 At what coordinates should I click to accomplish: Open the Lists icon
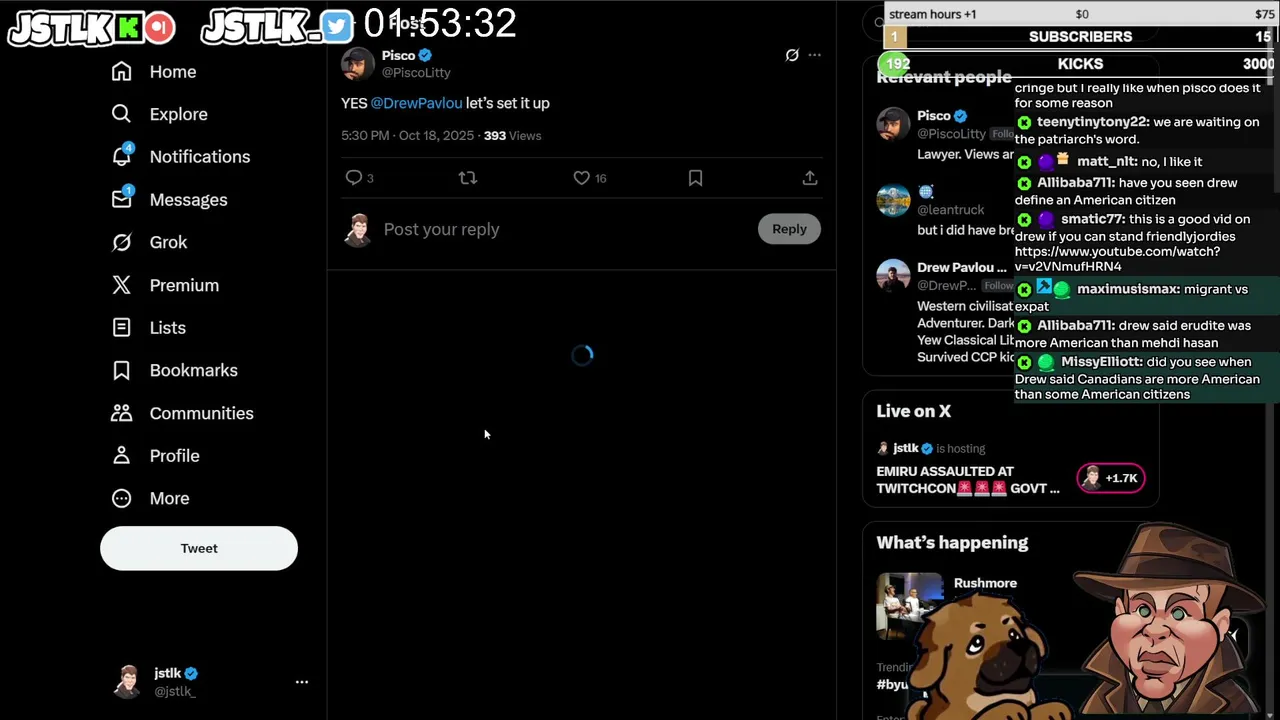point(121,328)
